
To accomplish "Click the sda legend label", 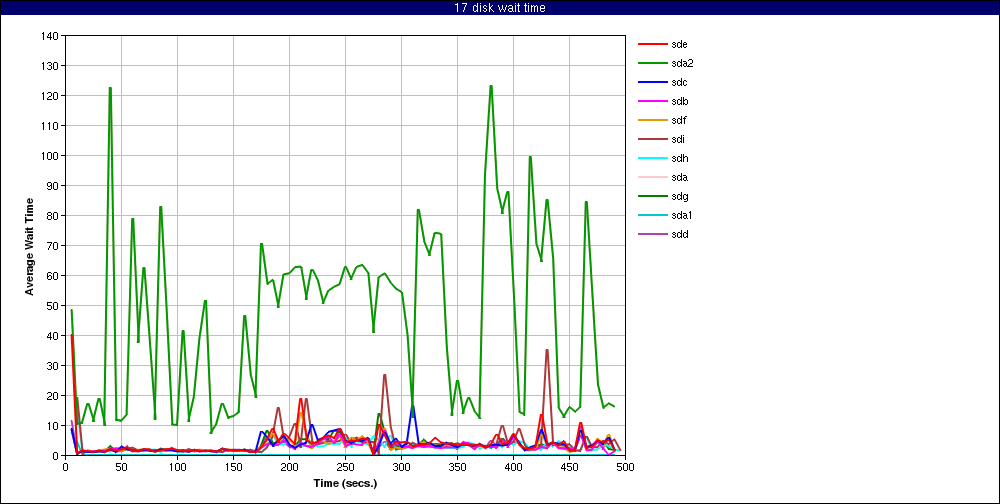I will (679, 177).
